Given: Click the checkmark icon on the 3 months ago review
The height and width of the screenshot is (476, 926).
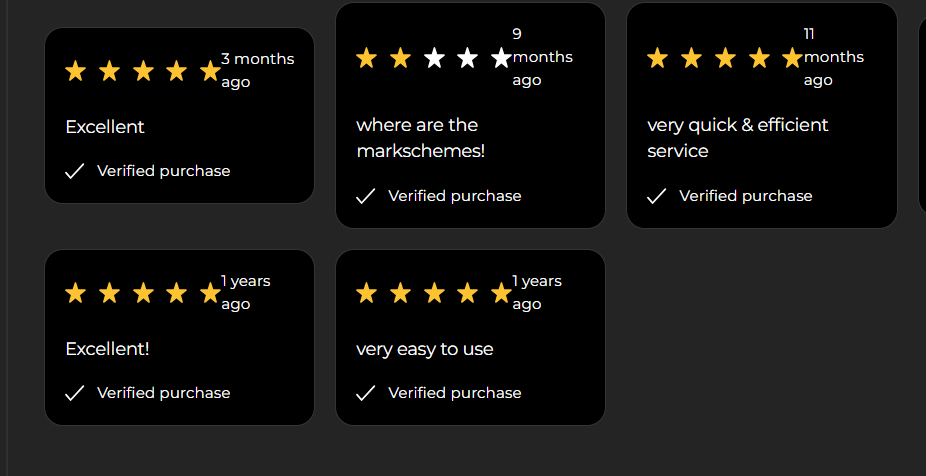Looking at the screenshot, I should (x=74, y=171).
